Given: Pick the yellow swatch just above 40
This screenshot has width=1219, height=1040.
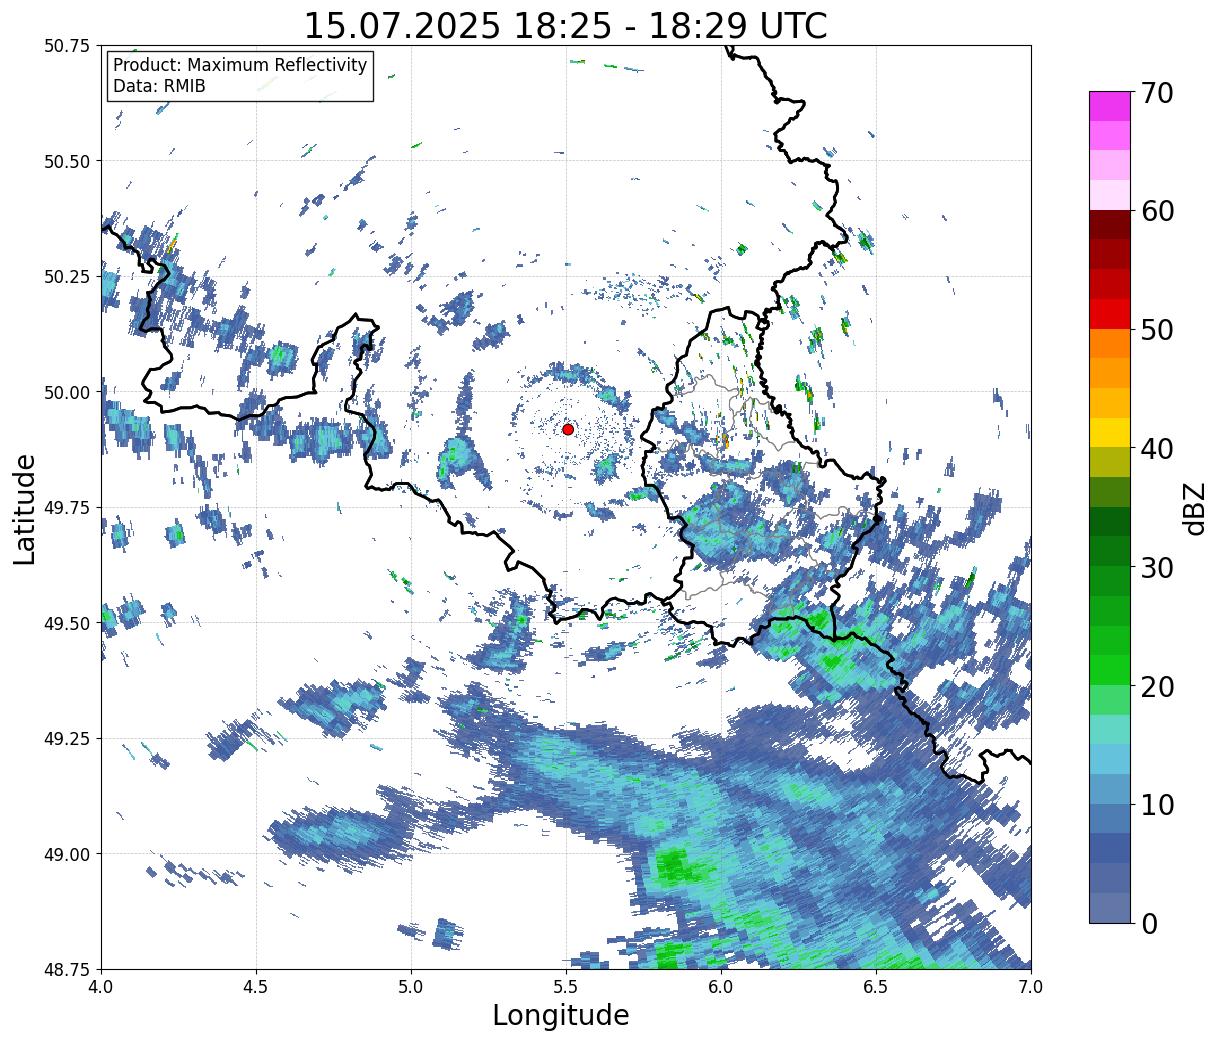Looking at the screenshot, I should (x=1109, y=432).
